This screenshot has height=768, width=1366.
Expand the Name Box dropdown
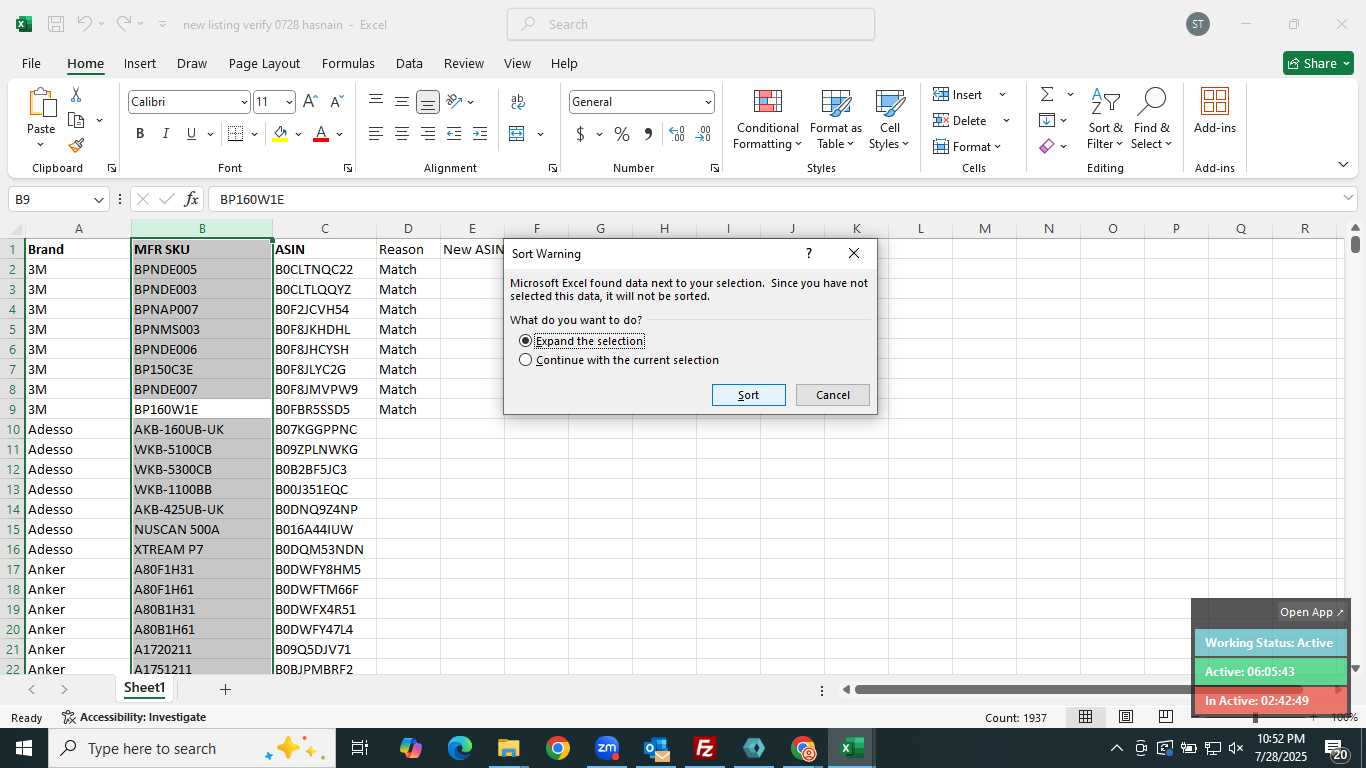click(x=99, y=199)
